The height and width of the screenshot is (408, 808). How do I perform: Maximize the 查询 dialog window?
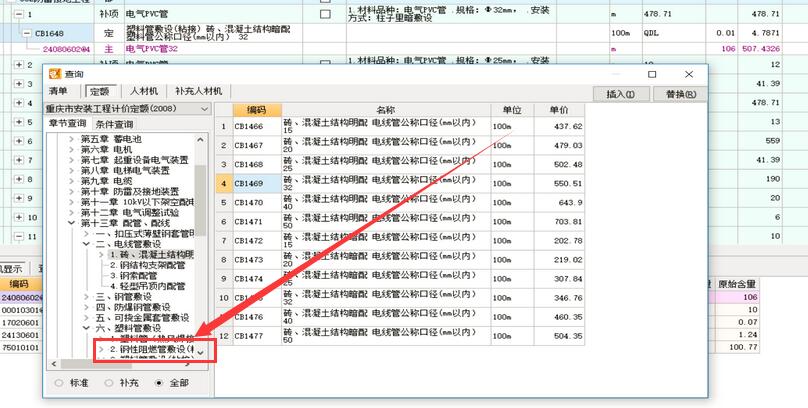pos(652,74)
